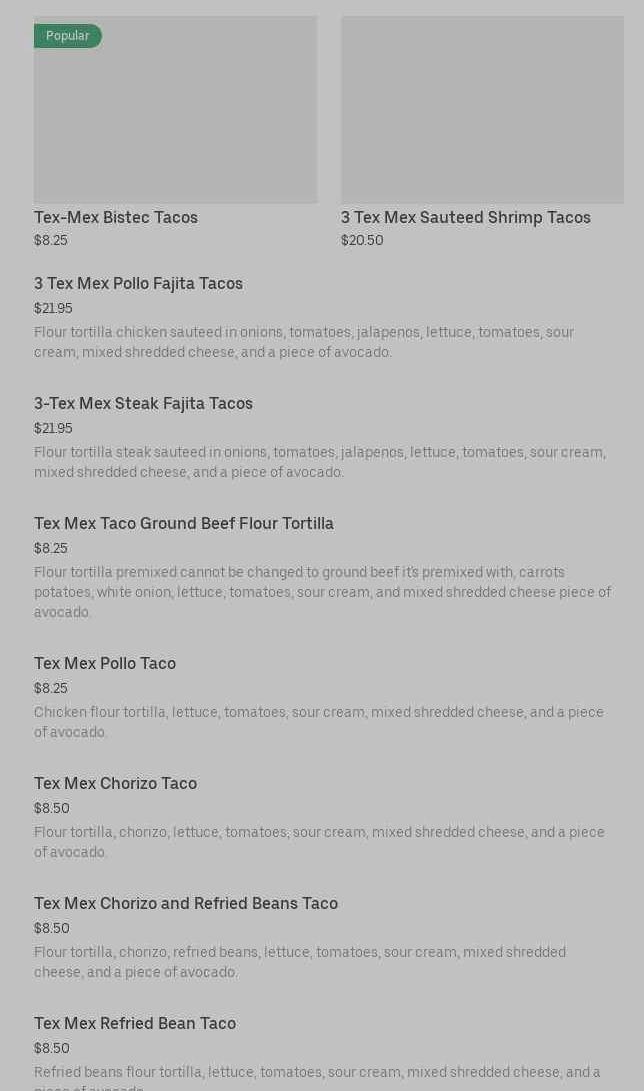Viewport: 644px width, 1091px height.
Task: Open the Tex Mex Refried Bean Taco item
Action: [x=135, y=1024]
